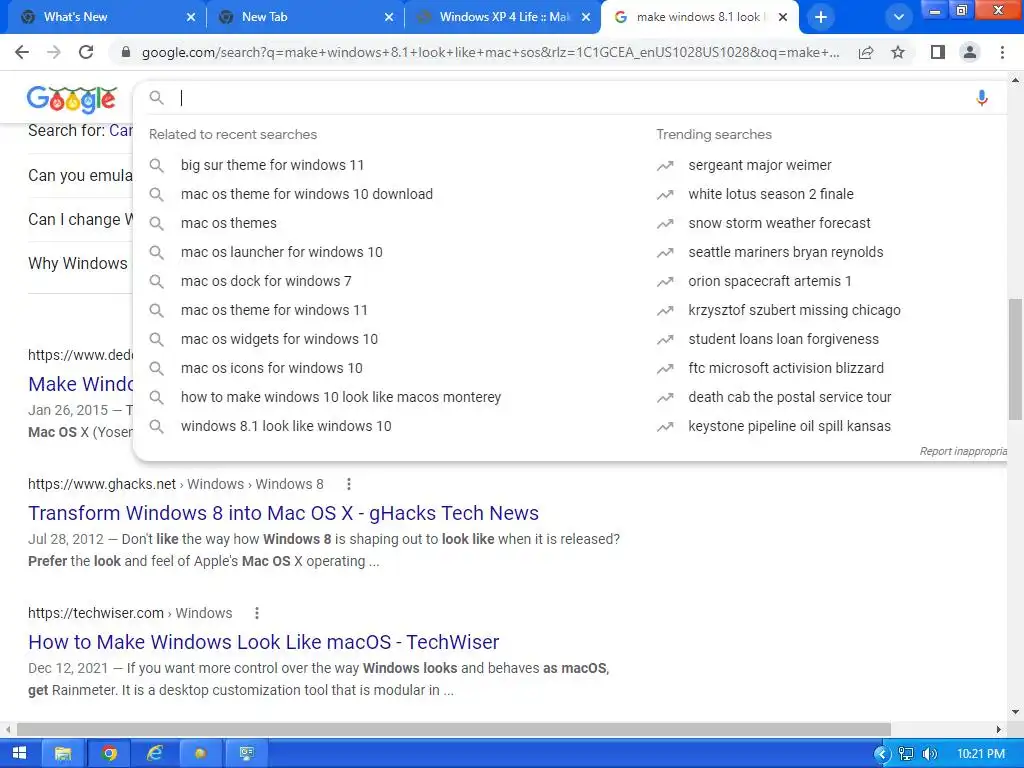Start voice search with microphone

[982, 98]
